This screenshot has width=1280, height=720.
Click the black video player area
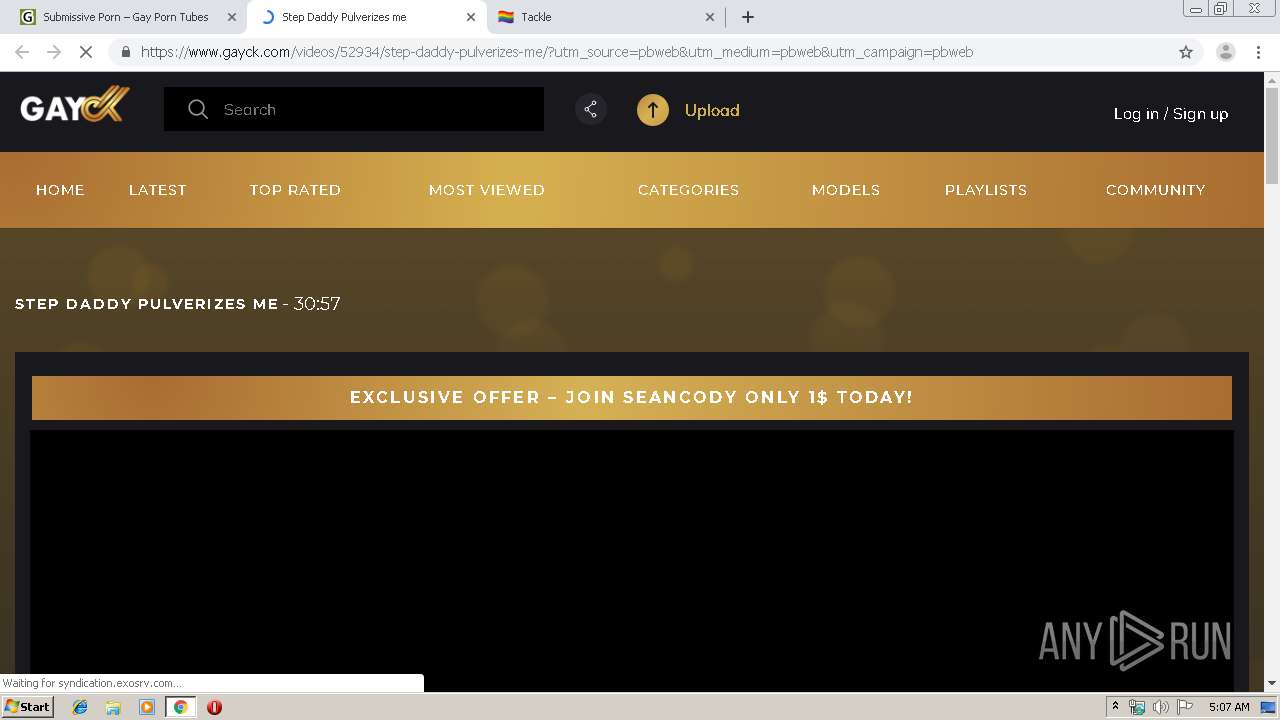coord(632,560)
